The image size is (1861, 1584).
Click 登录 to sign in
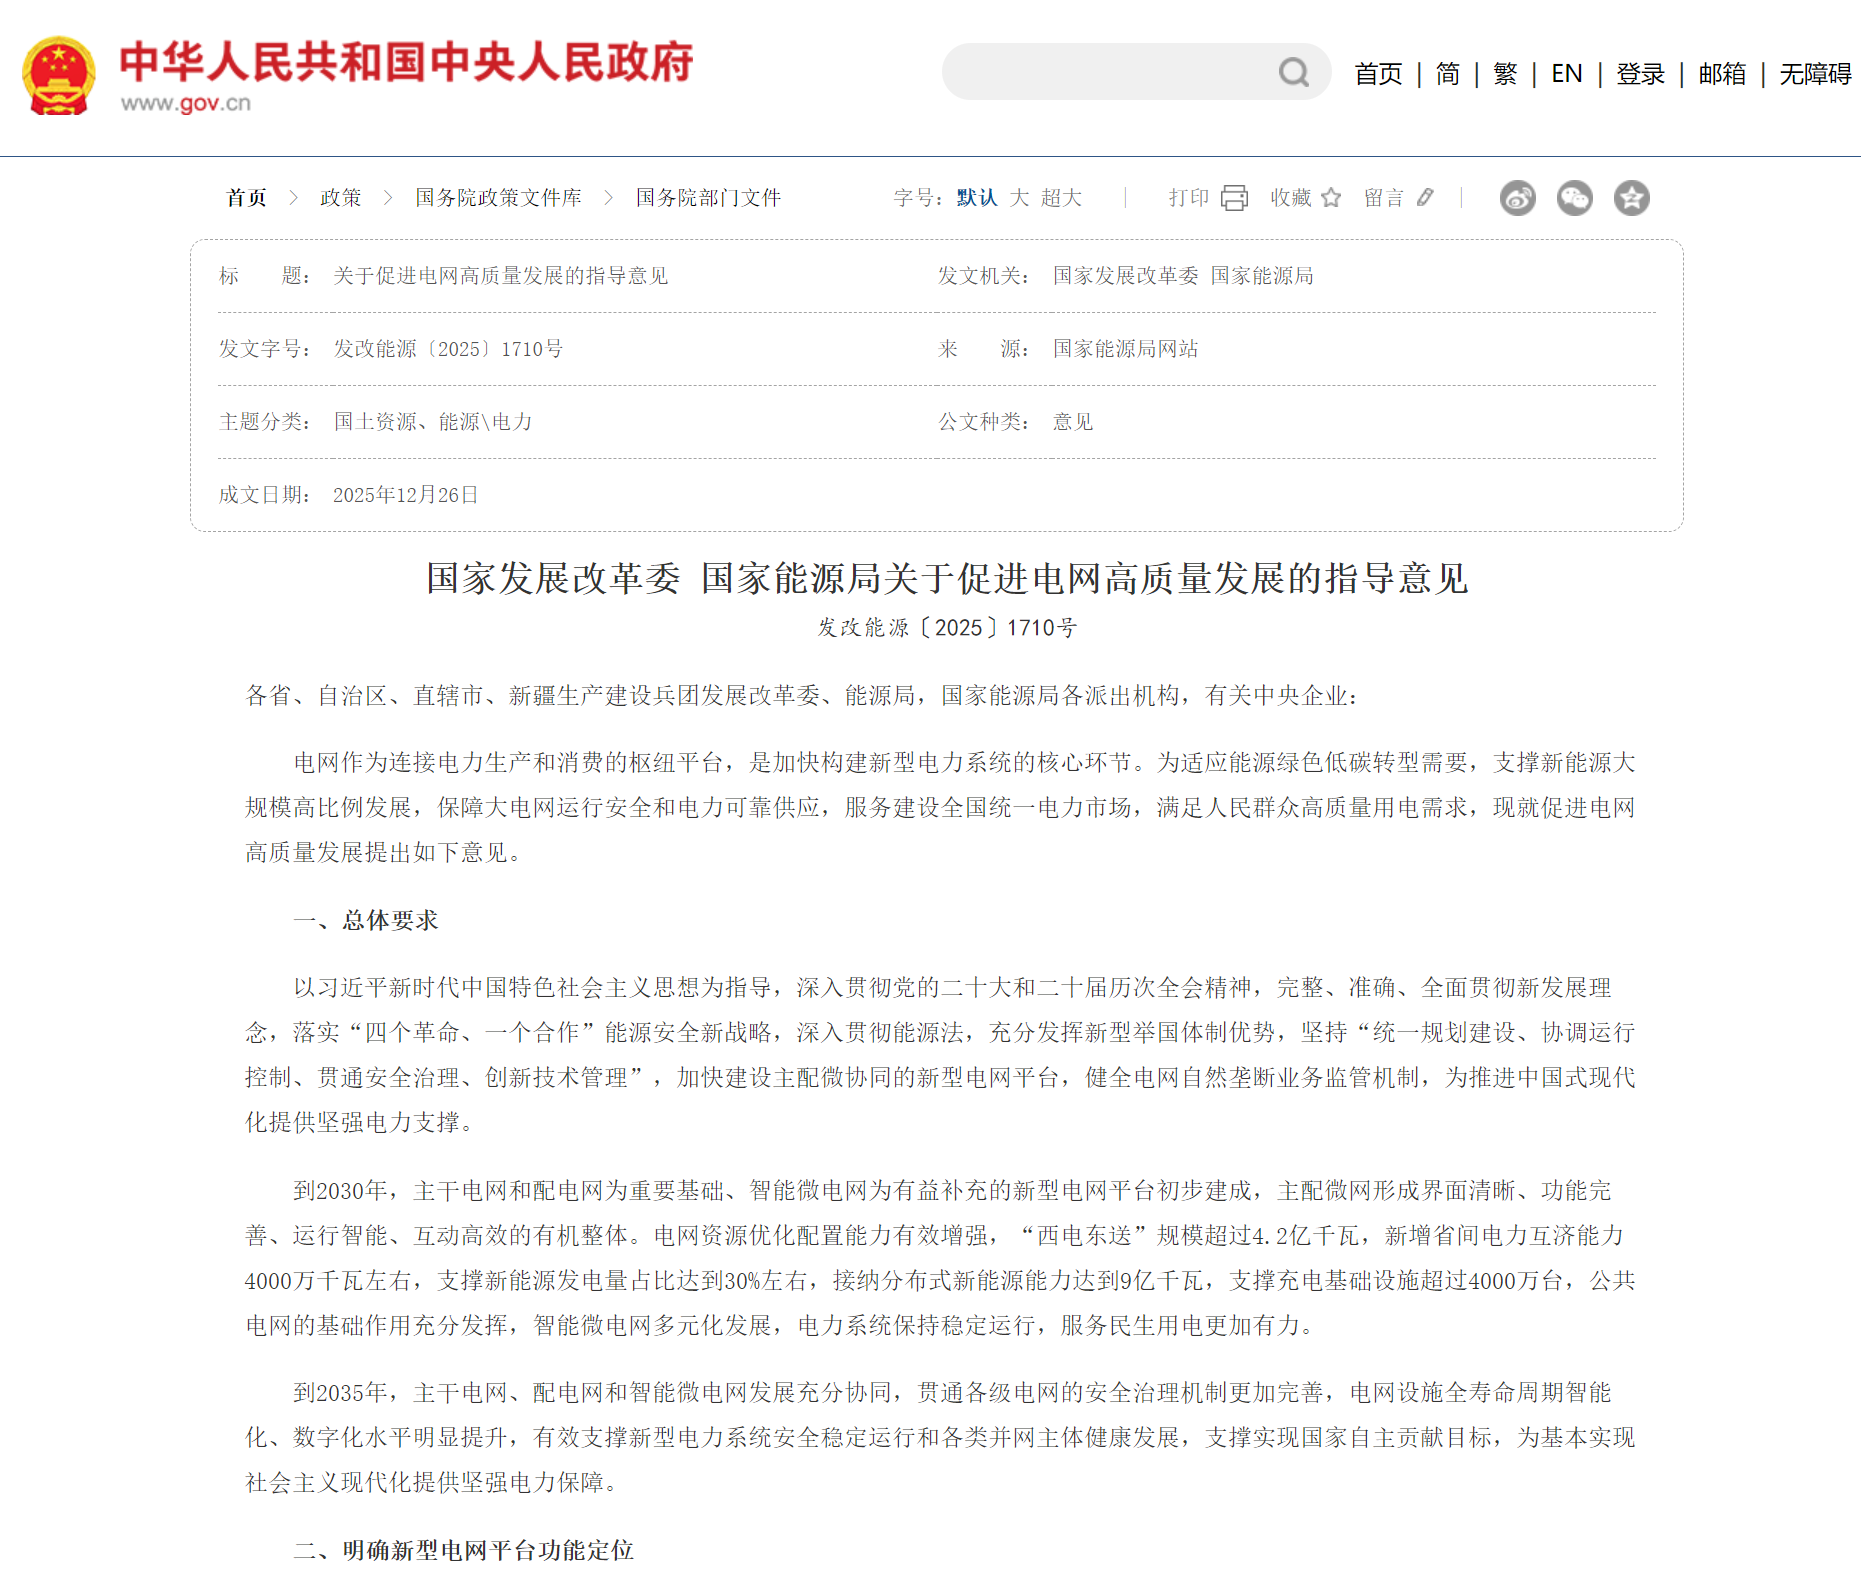point(1640,74)
